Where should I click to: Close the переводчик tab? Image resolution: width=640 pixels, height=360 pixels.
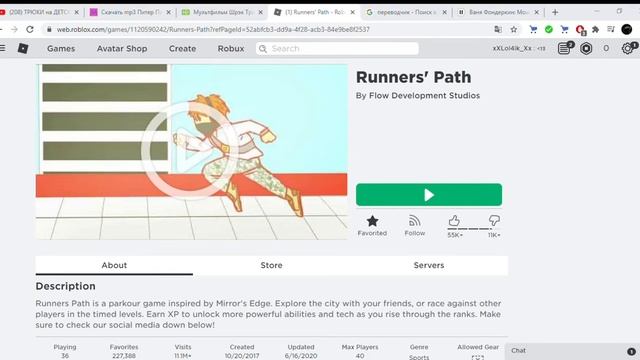pos(444,12)
